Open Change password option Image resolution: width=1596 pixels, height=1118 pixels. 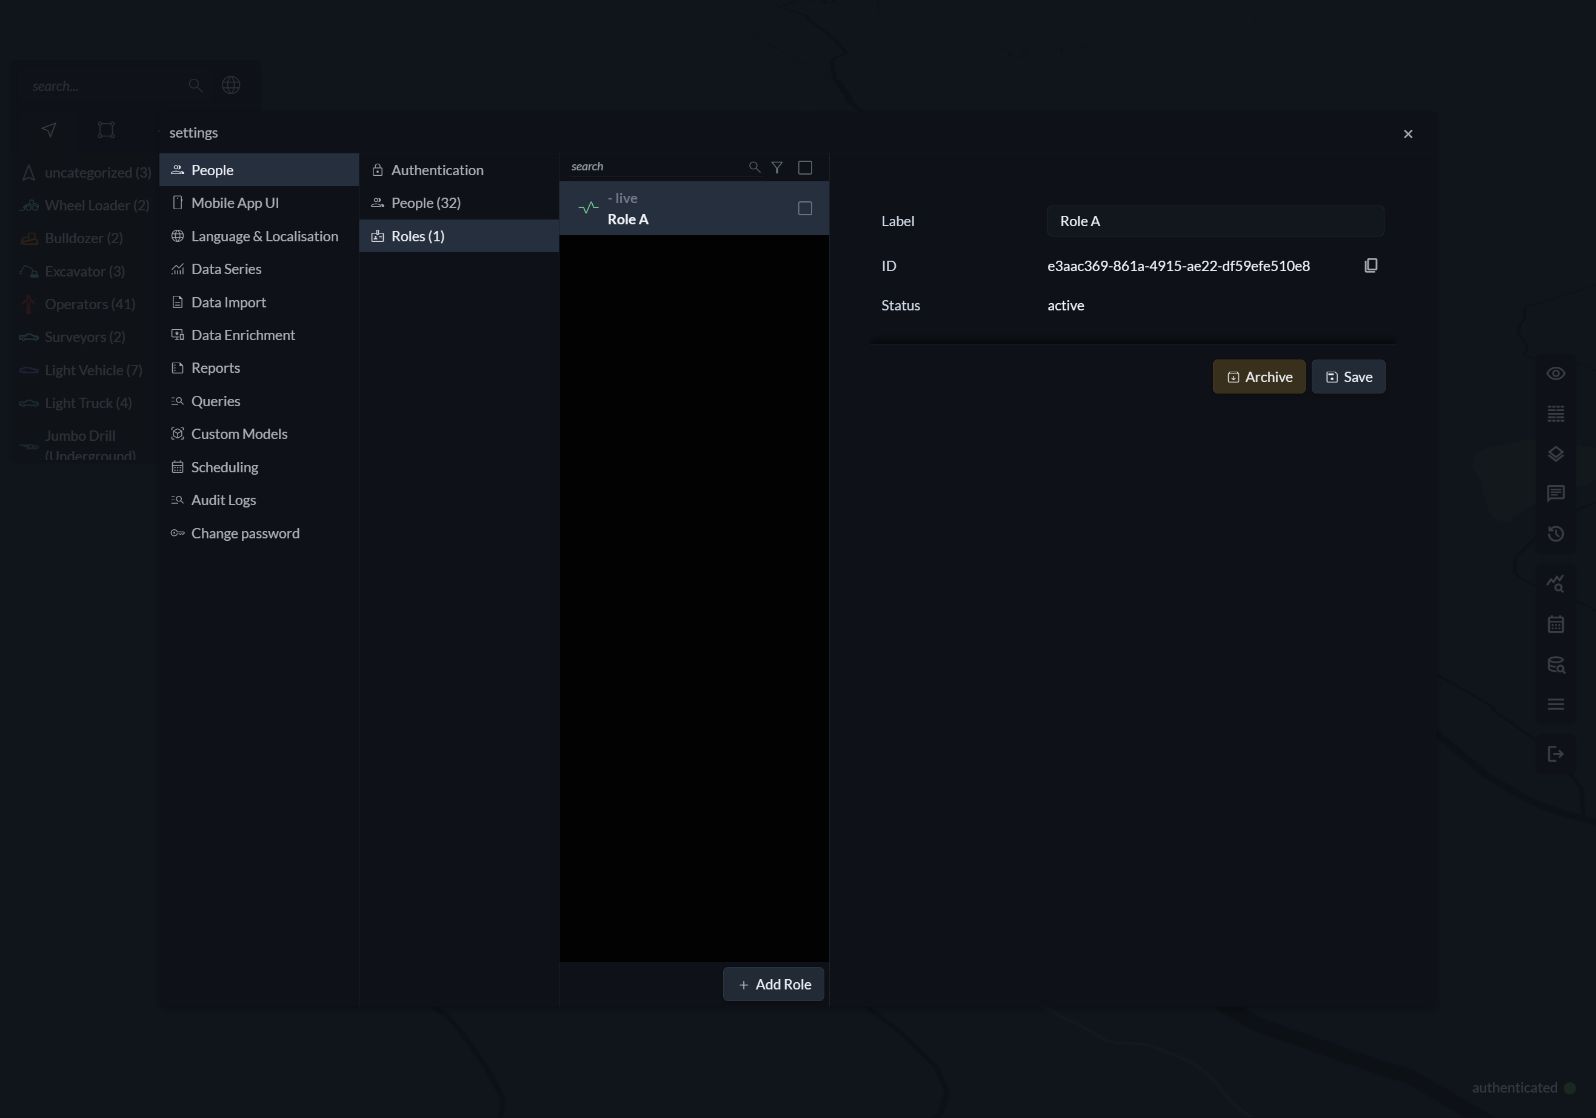click(259, 533)
